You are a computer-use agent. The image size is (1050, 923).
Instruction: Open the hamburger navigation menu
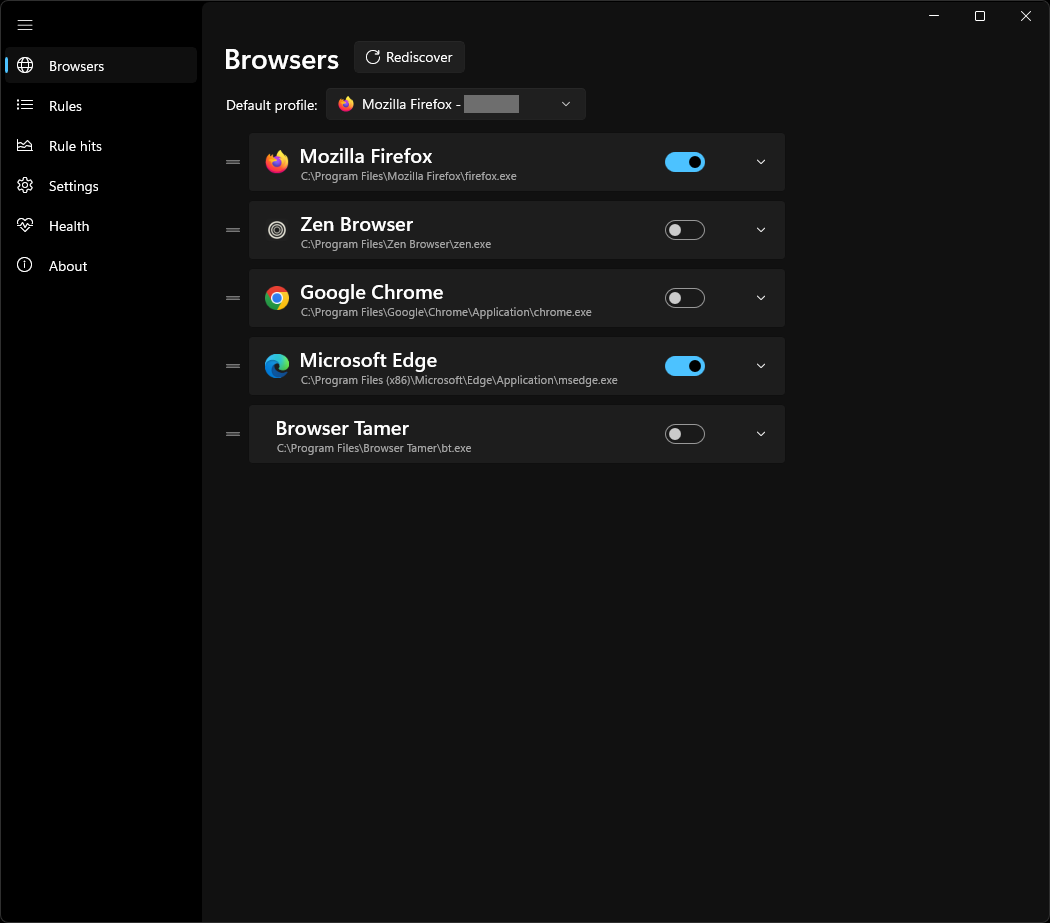[25, 25]
